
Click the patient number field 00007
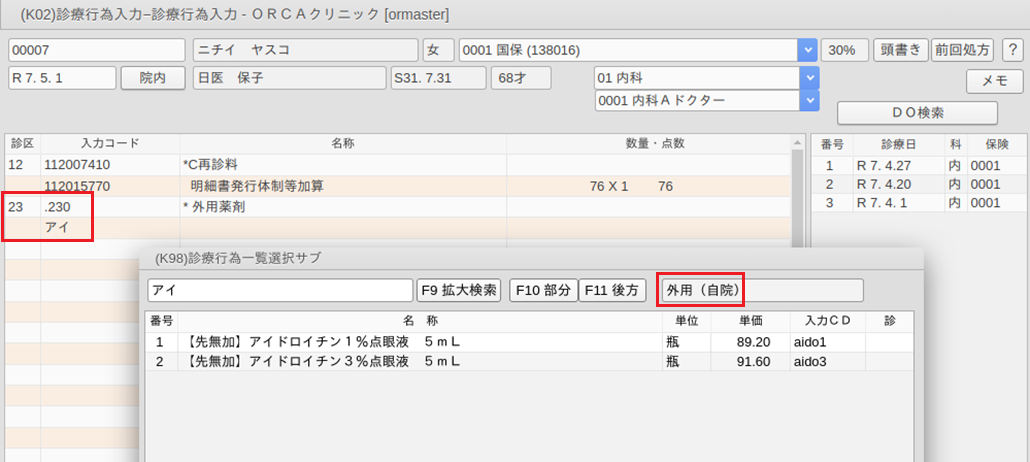point(96,50)
